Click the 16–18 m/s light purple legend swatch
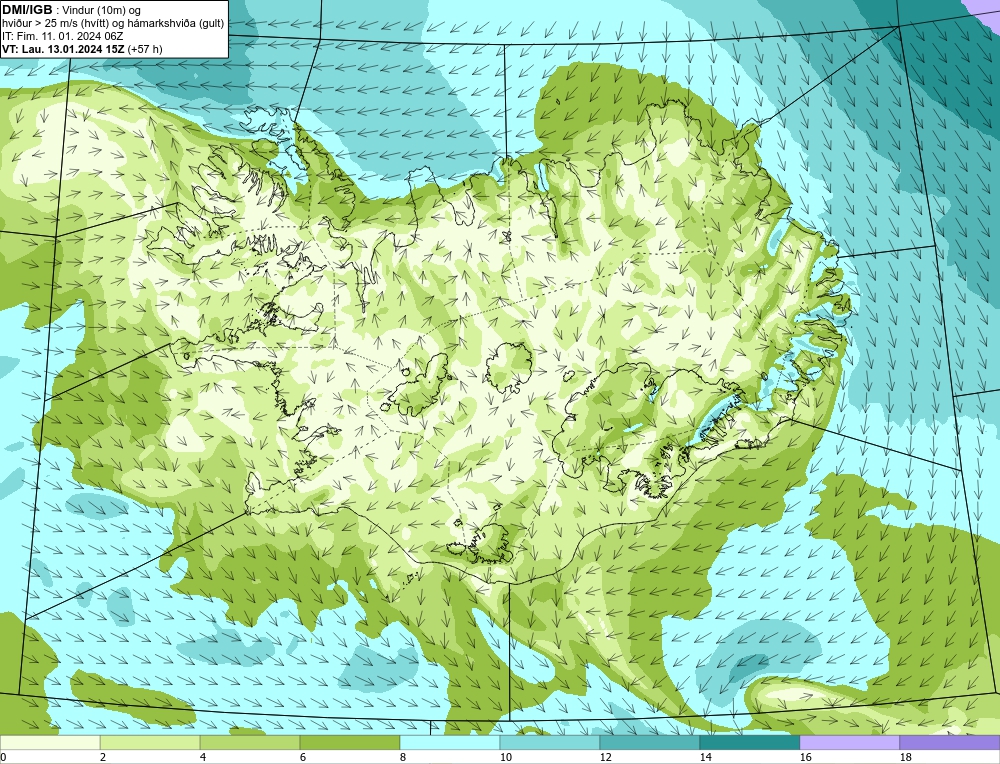Viewport: 1000px width, 764px height. point(849,742)
